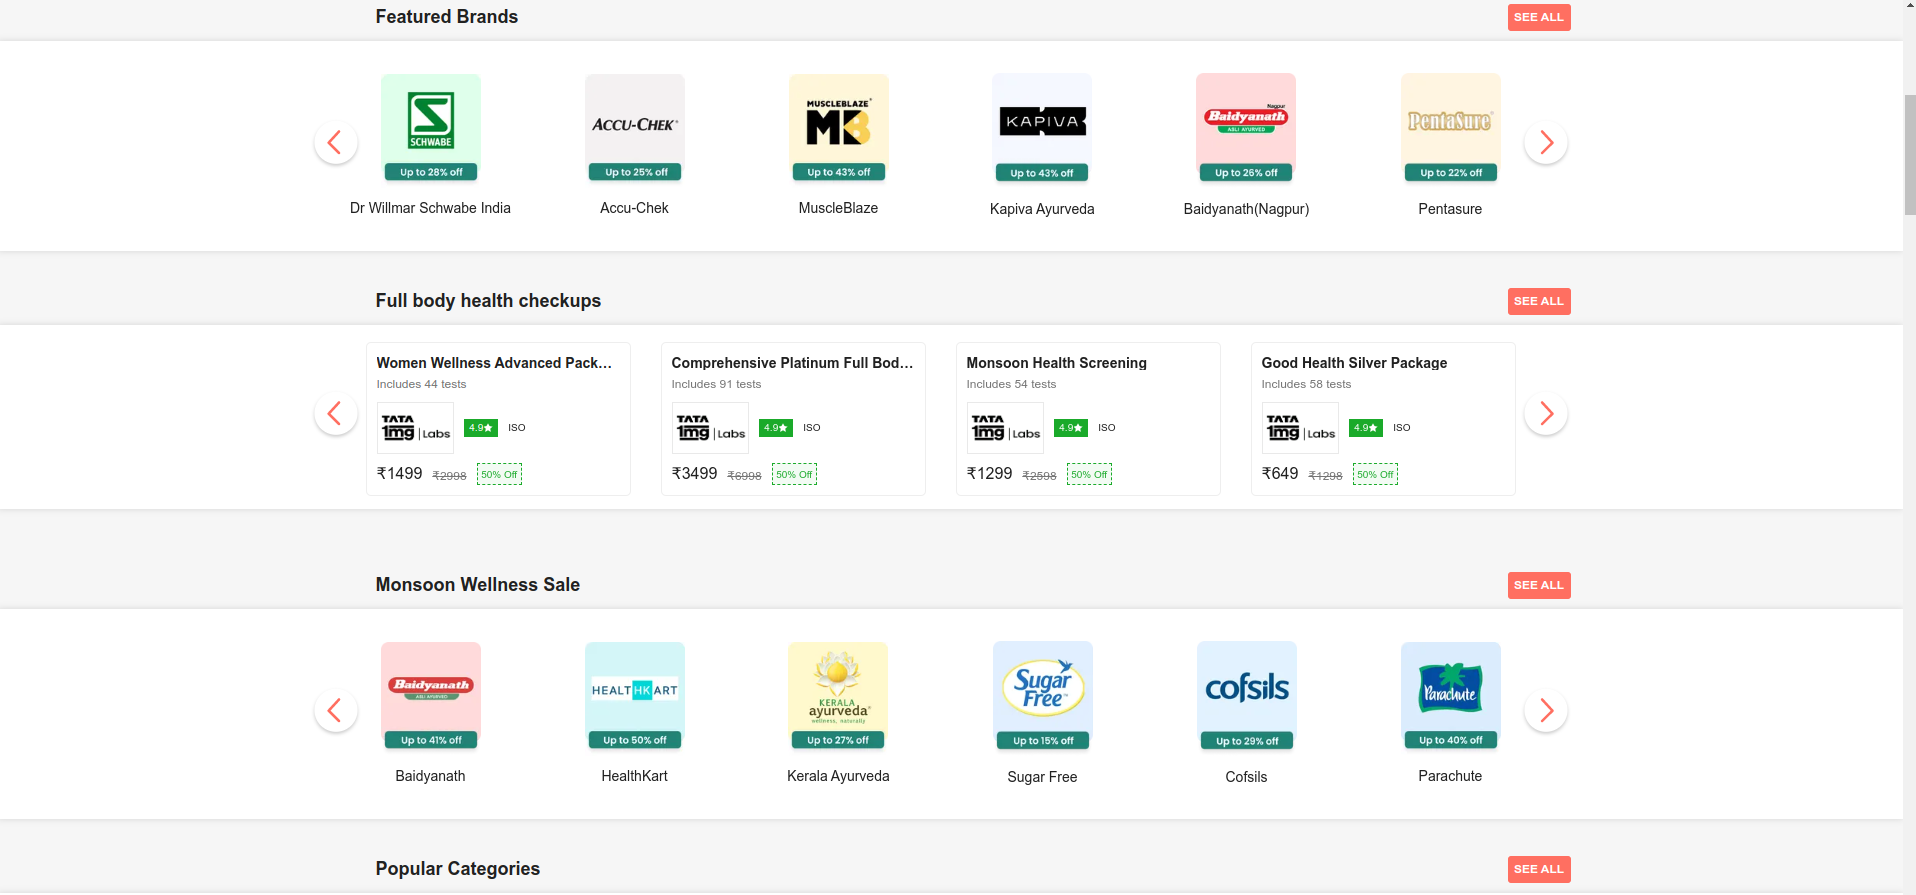Click the Parachute 'Up to 40% off' badge
Viewport: 1916px width, 895px height.
tap(1451, 740)
